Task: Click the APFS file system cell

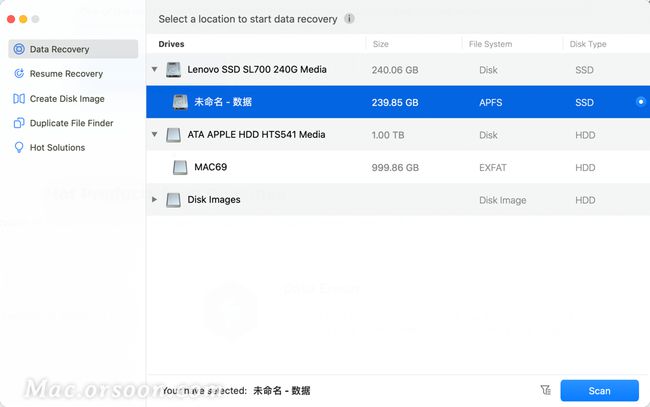Action: (x=490, y=102)
